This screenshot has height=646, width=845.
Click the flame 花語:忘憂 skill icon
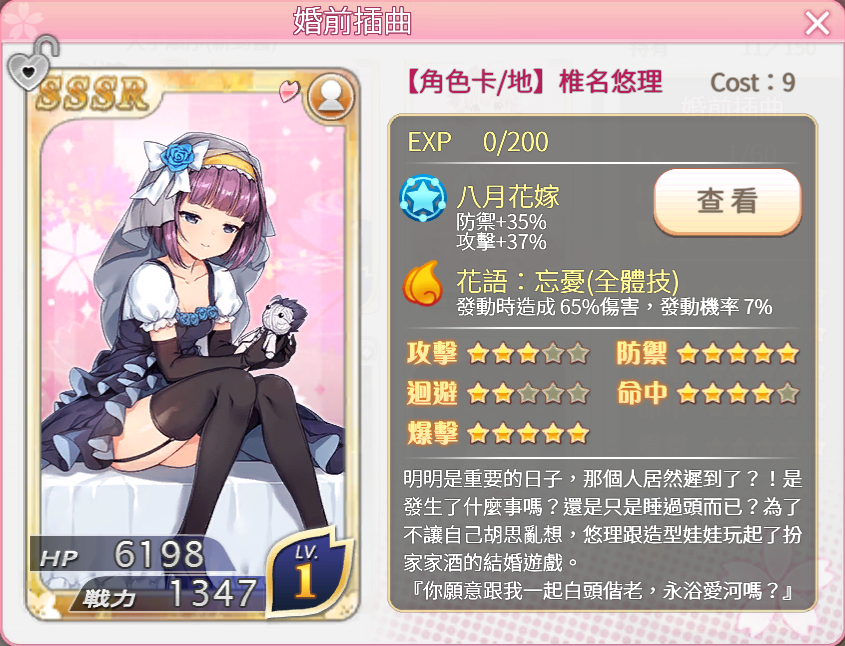tap(423, 283)
